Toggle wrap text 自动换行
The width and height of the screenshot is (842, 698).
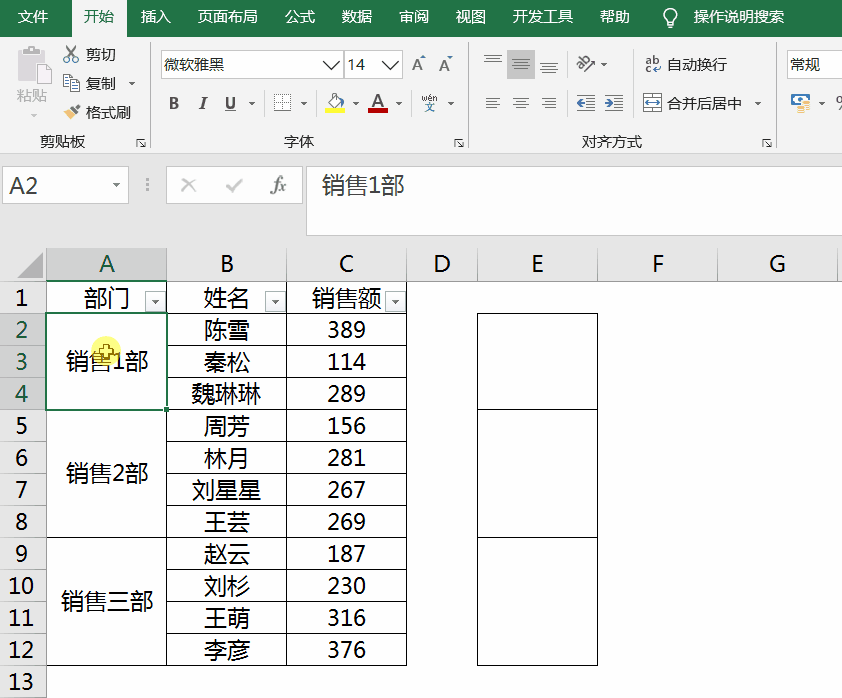click(686, 64)
